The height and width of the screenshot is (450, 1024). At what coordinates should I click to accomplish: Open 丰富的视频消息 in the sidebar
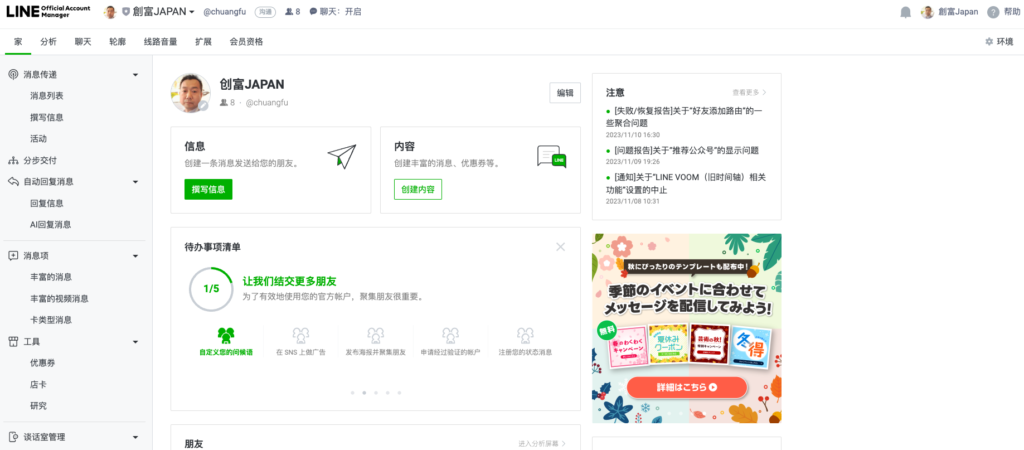pyautogui.click(x=59, y=298)
